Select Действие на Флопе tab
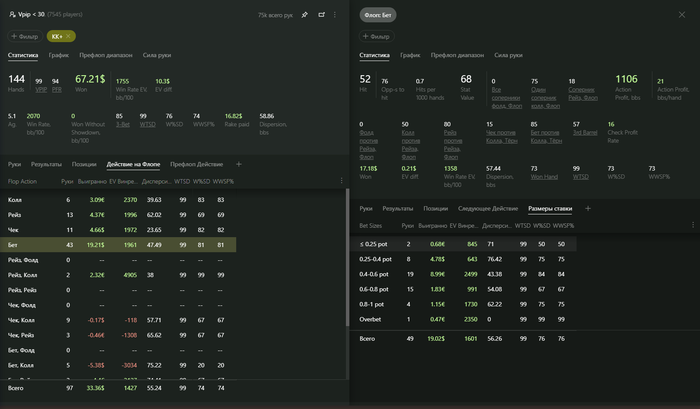 click(x=133, y=164)
